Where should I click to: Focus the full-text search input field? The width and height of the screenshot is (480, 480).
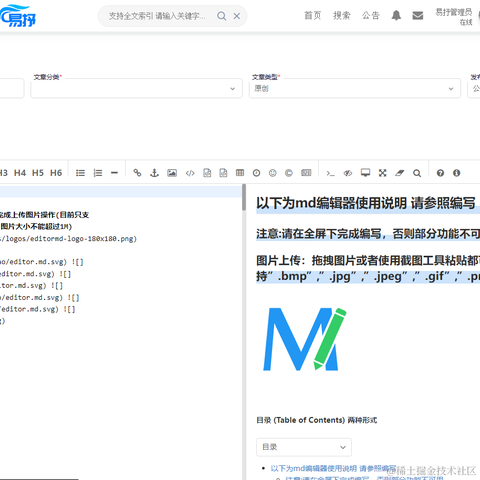157,16
